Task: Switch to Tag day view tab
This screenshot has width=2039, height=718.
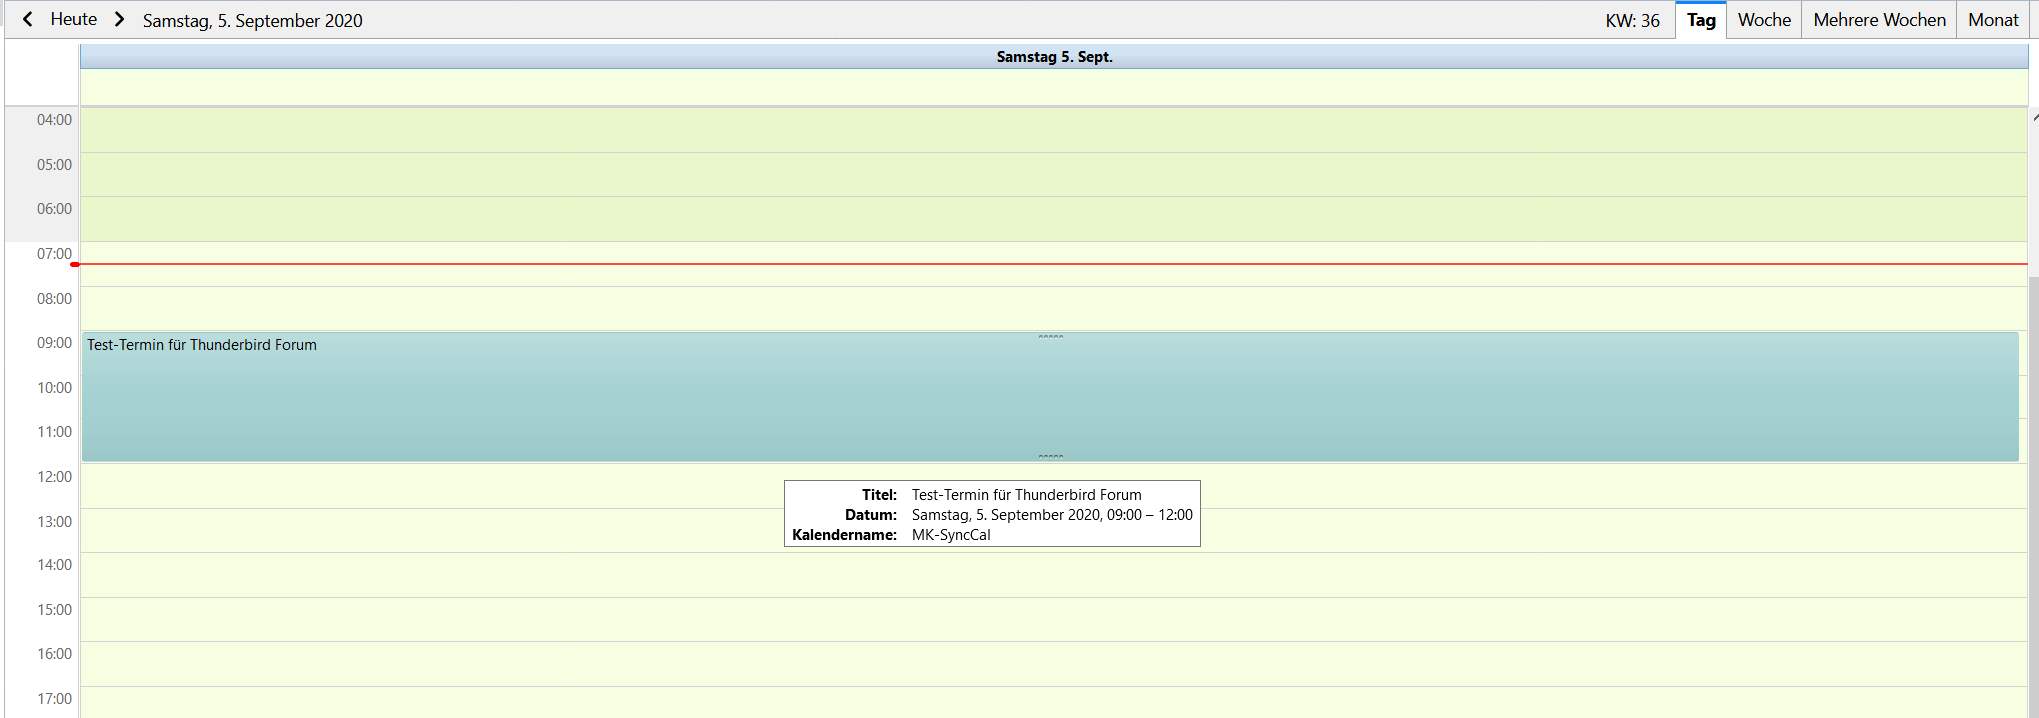Action: pos(1701,20)
